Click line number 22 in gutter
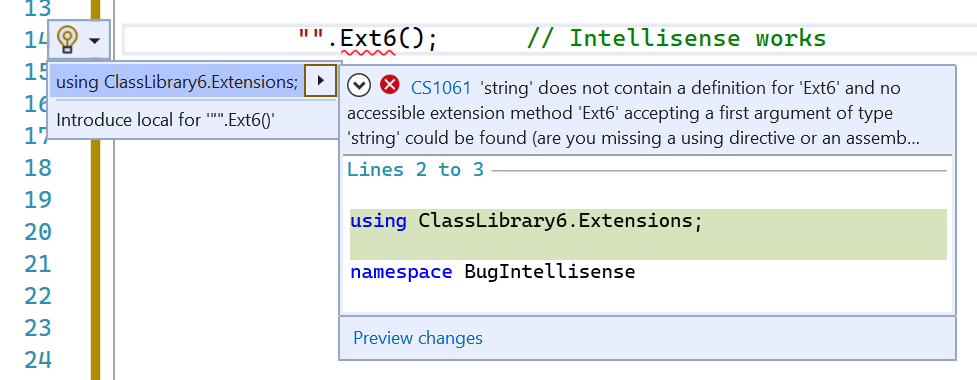Screen dimensions: 977x380 pyautogui.click(x=38, y=295)
